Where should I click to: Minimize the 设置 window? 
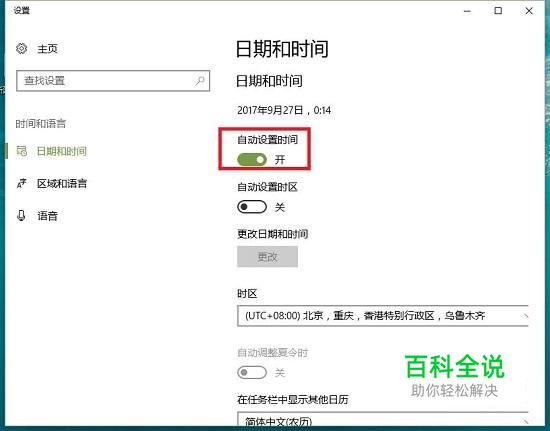pos(467,11)
